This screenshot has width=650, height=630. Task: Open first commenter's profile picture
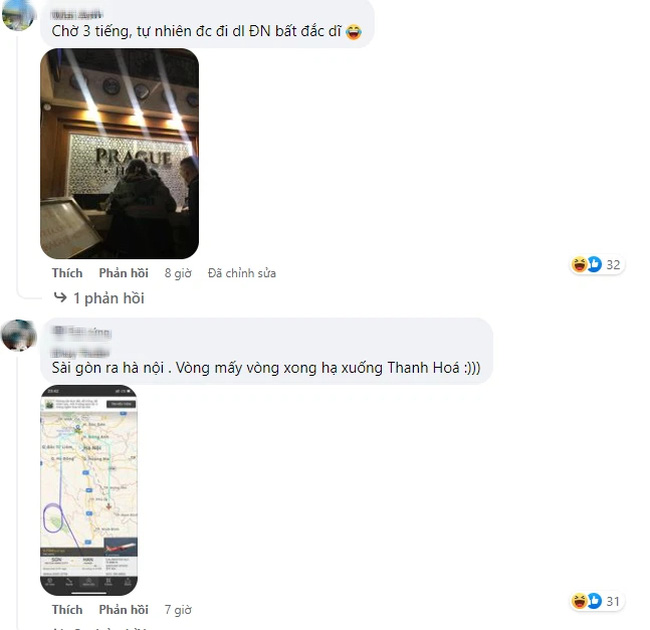click(17, 15)
